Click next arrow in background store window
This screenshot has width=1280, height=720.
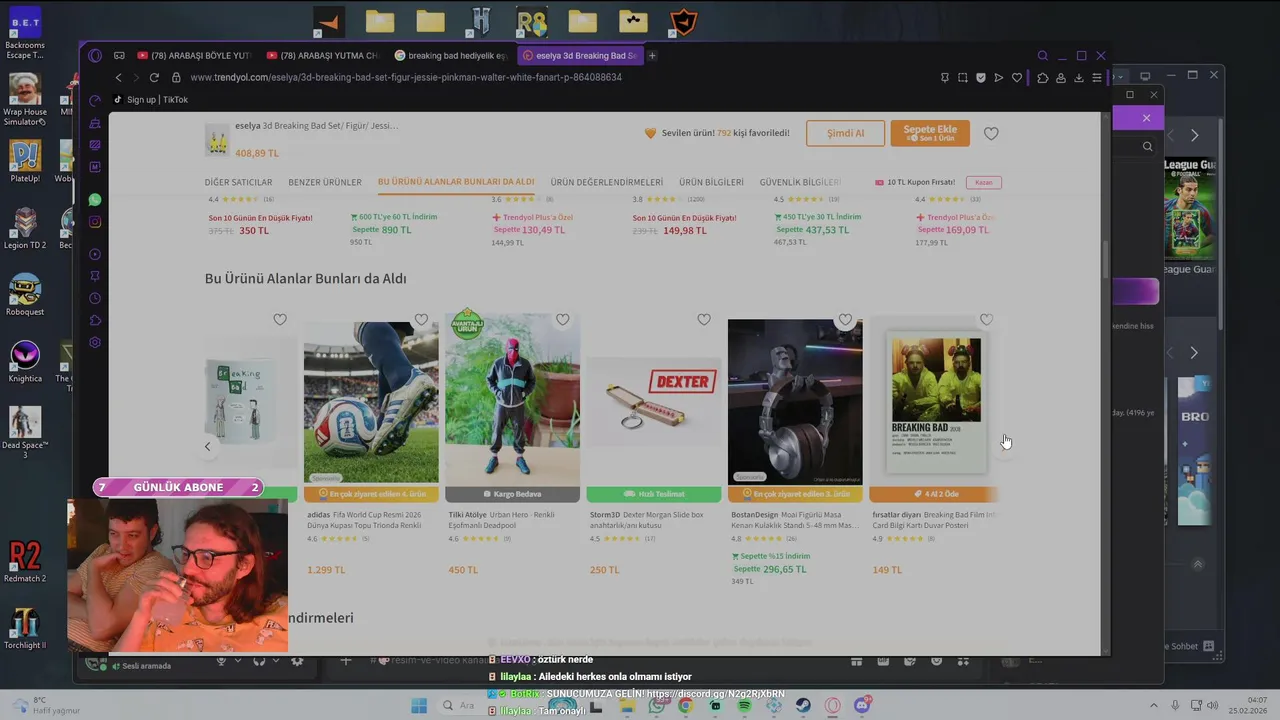coord(1194,135)
